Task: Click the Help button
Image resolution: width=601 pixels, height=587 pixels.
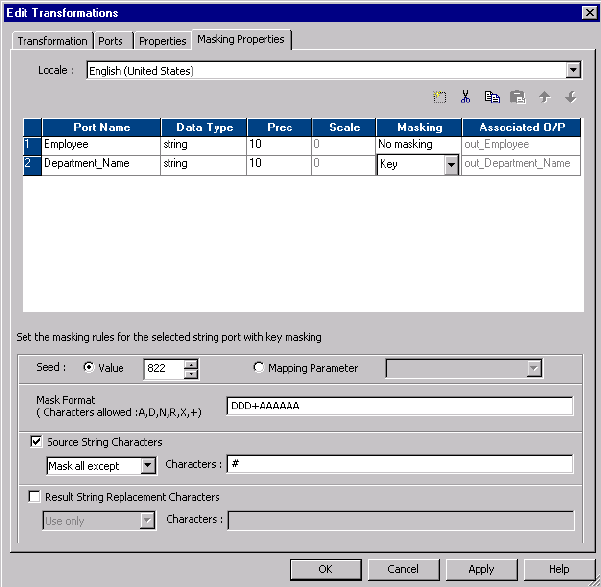Action: pos(558,569)
